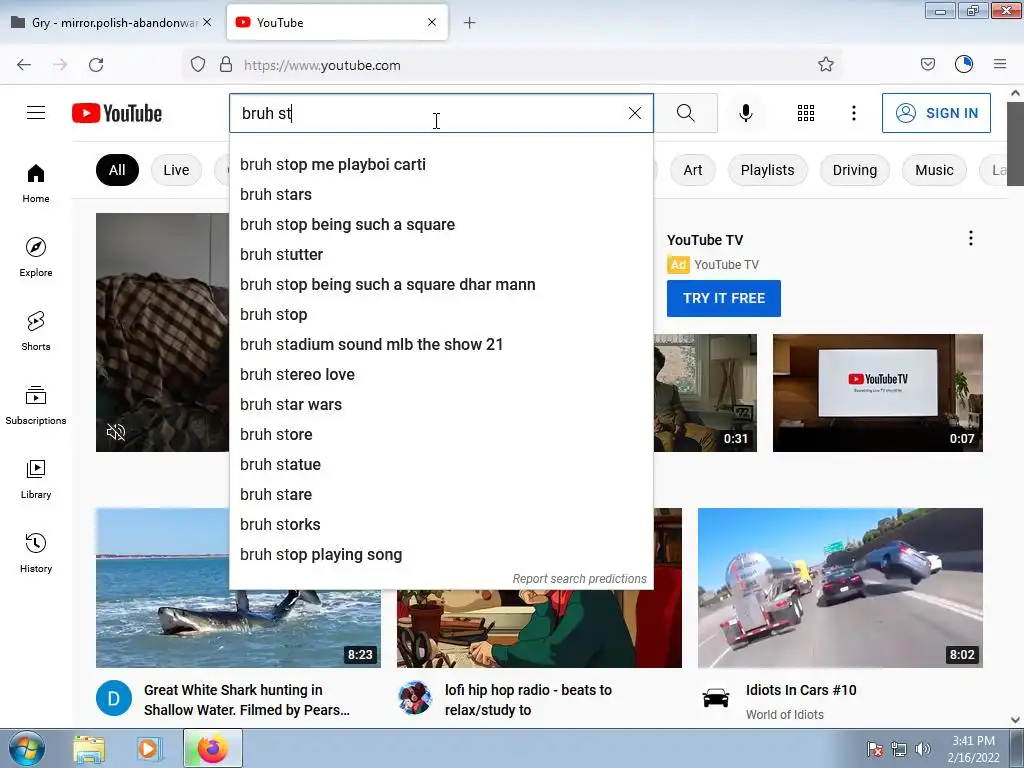Open the YouTube hamburger guide menu
Screen dimensions: 1024x768
pos(36,113)
